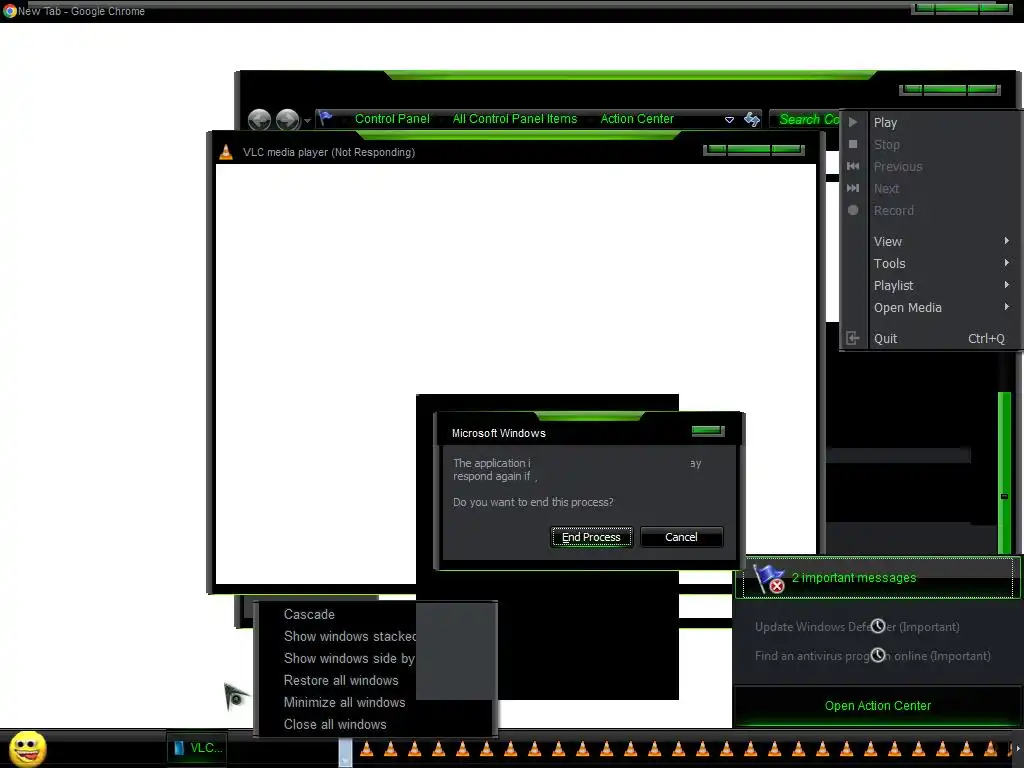Click the flag icon in Control Panel address bar

pyautogui.click(x=326, y=119)
